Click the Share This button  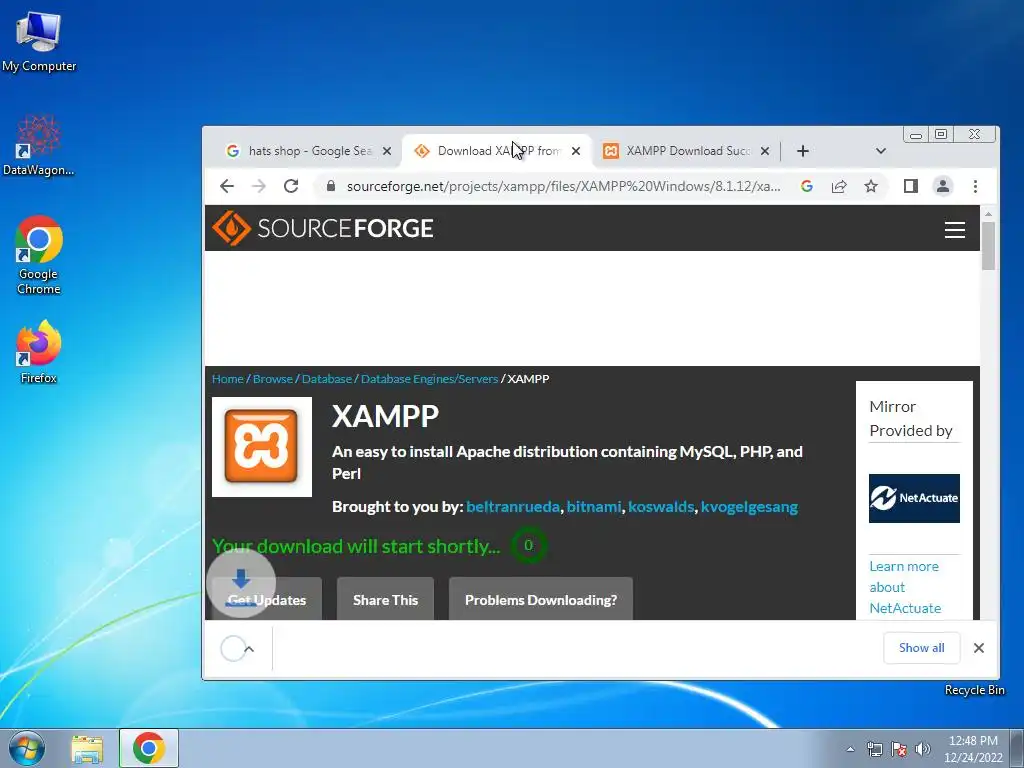click(385, 599)
